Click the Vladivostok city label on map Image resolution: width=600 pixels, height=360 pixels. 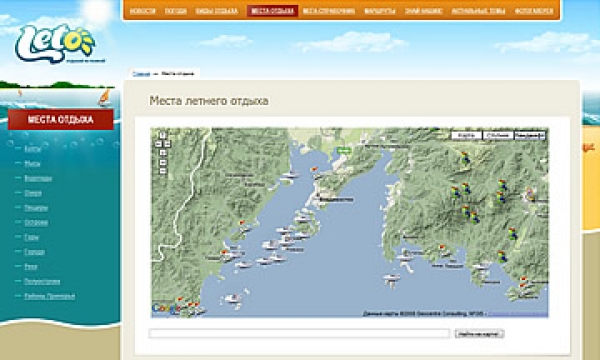(x=336, y=199)
